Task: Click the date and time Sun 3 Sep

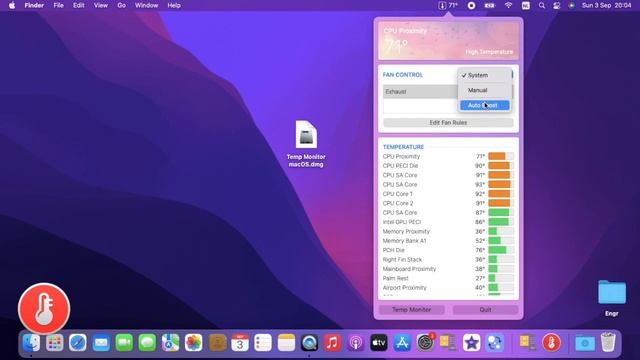Action: pos(607,5)
